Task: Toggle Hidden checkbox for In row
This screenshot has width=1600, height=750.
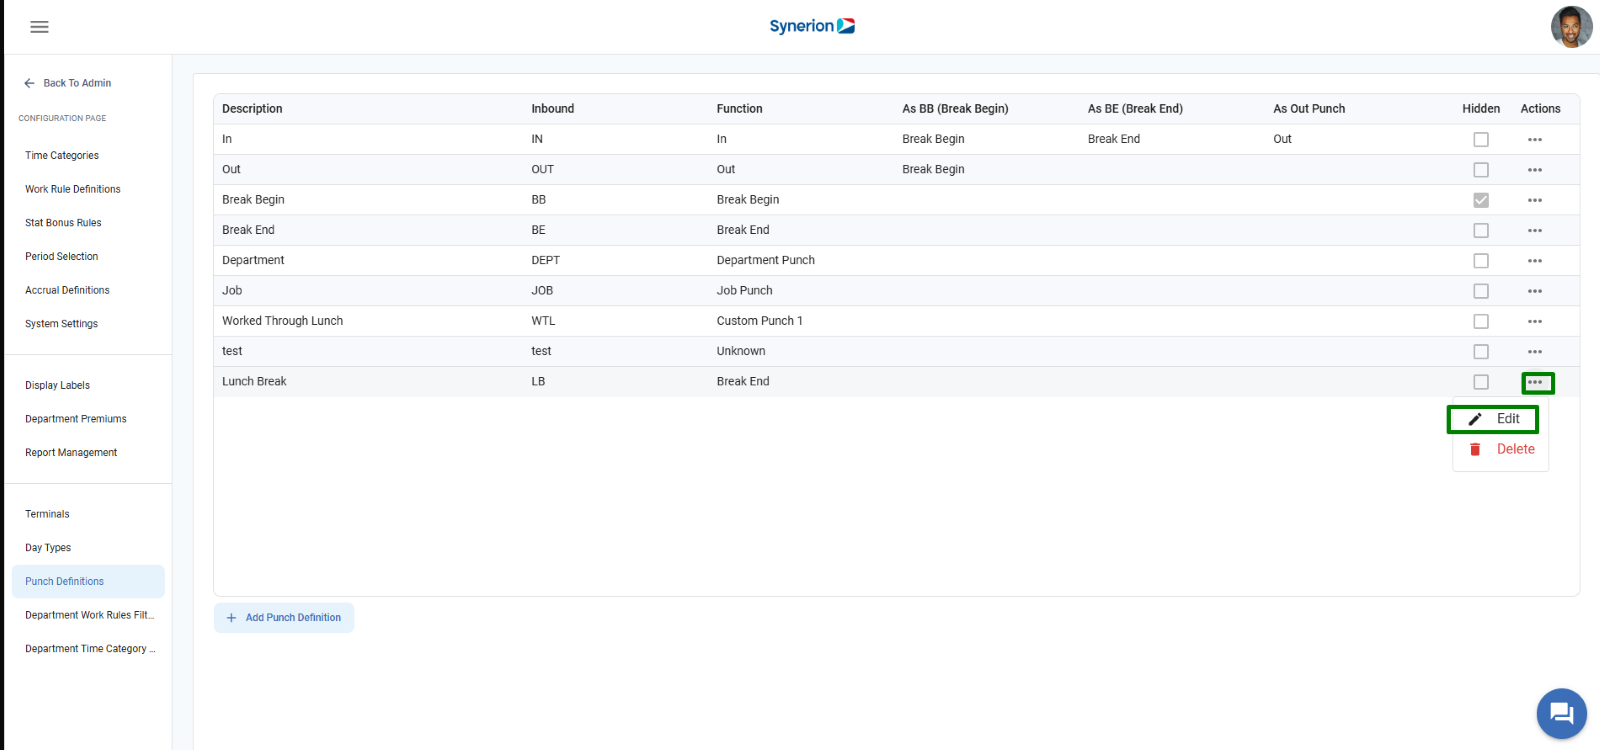Action: click(1481, 140)
